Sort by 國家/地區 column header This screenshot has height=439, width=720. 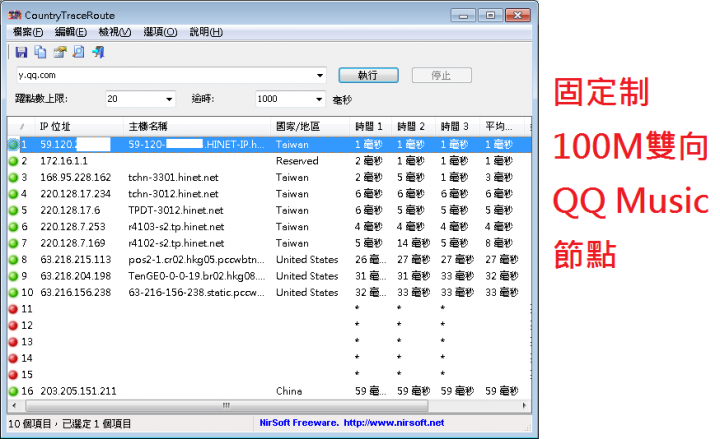pyautogui.click(x=309, y=127)
